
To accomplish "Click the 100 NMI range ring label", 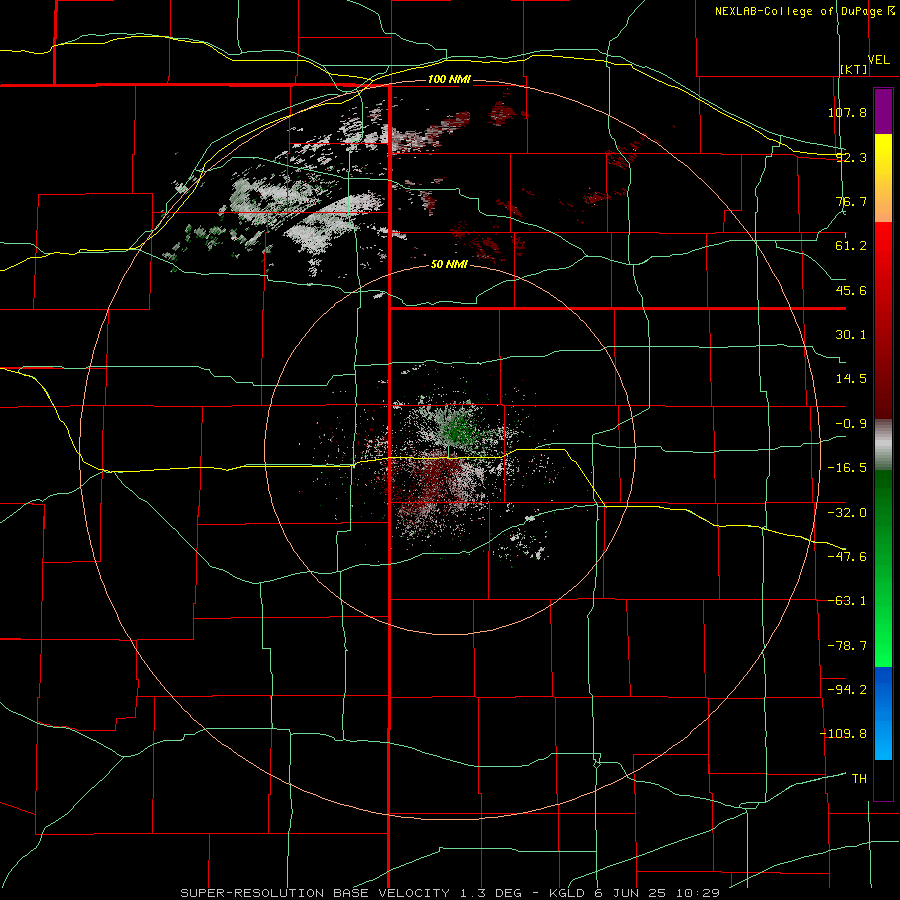I will (x=449, y=79).
